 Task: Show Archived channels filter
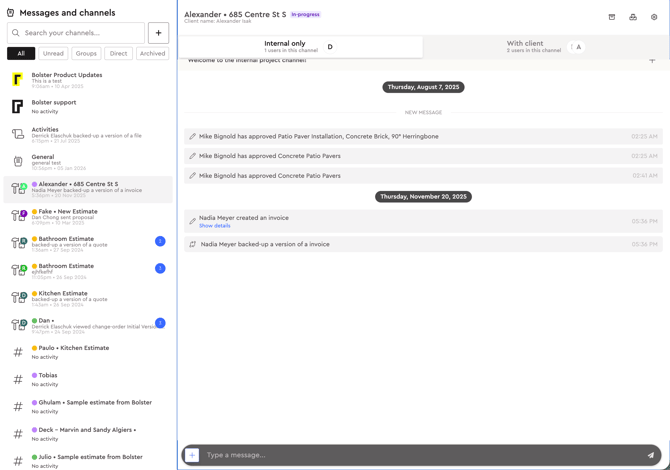coord(152,53)
